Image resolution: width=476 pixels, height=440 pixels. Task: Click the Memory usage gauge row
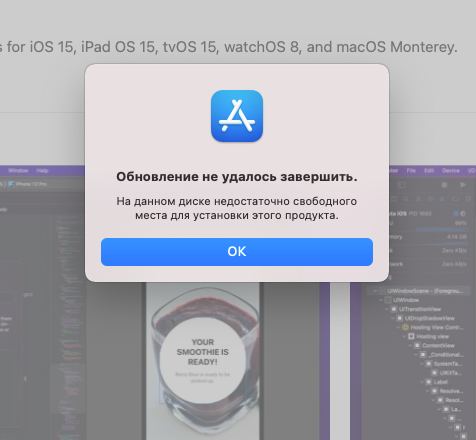point(430,237)
